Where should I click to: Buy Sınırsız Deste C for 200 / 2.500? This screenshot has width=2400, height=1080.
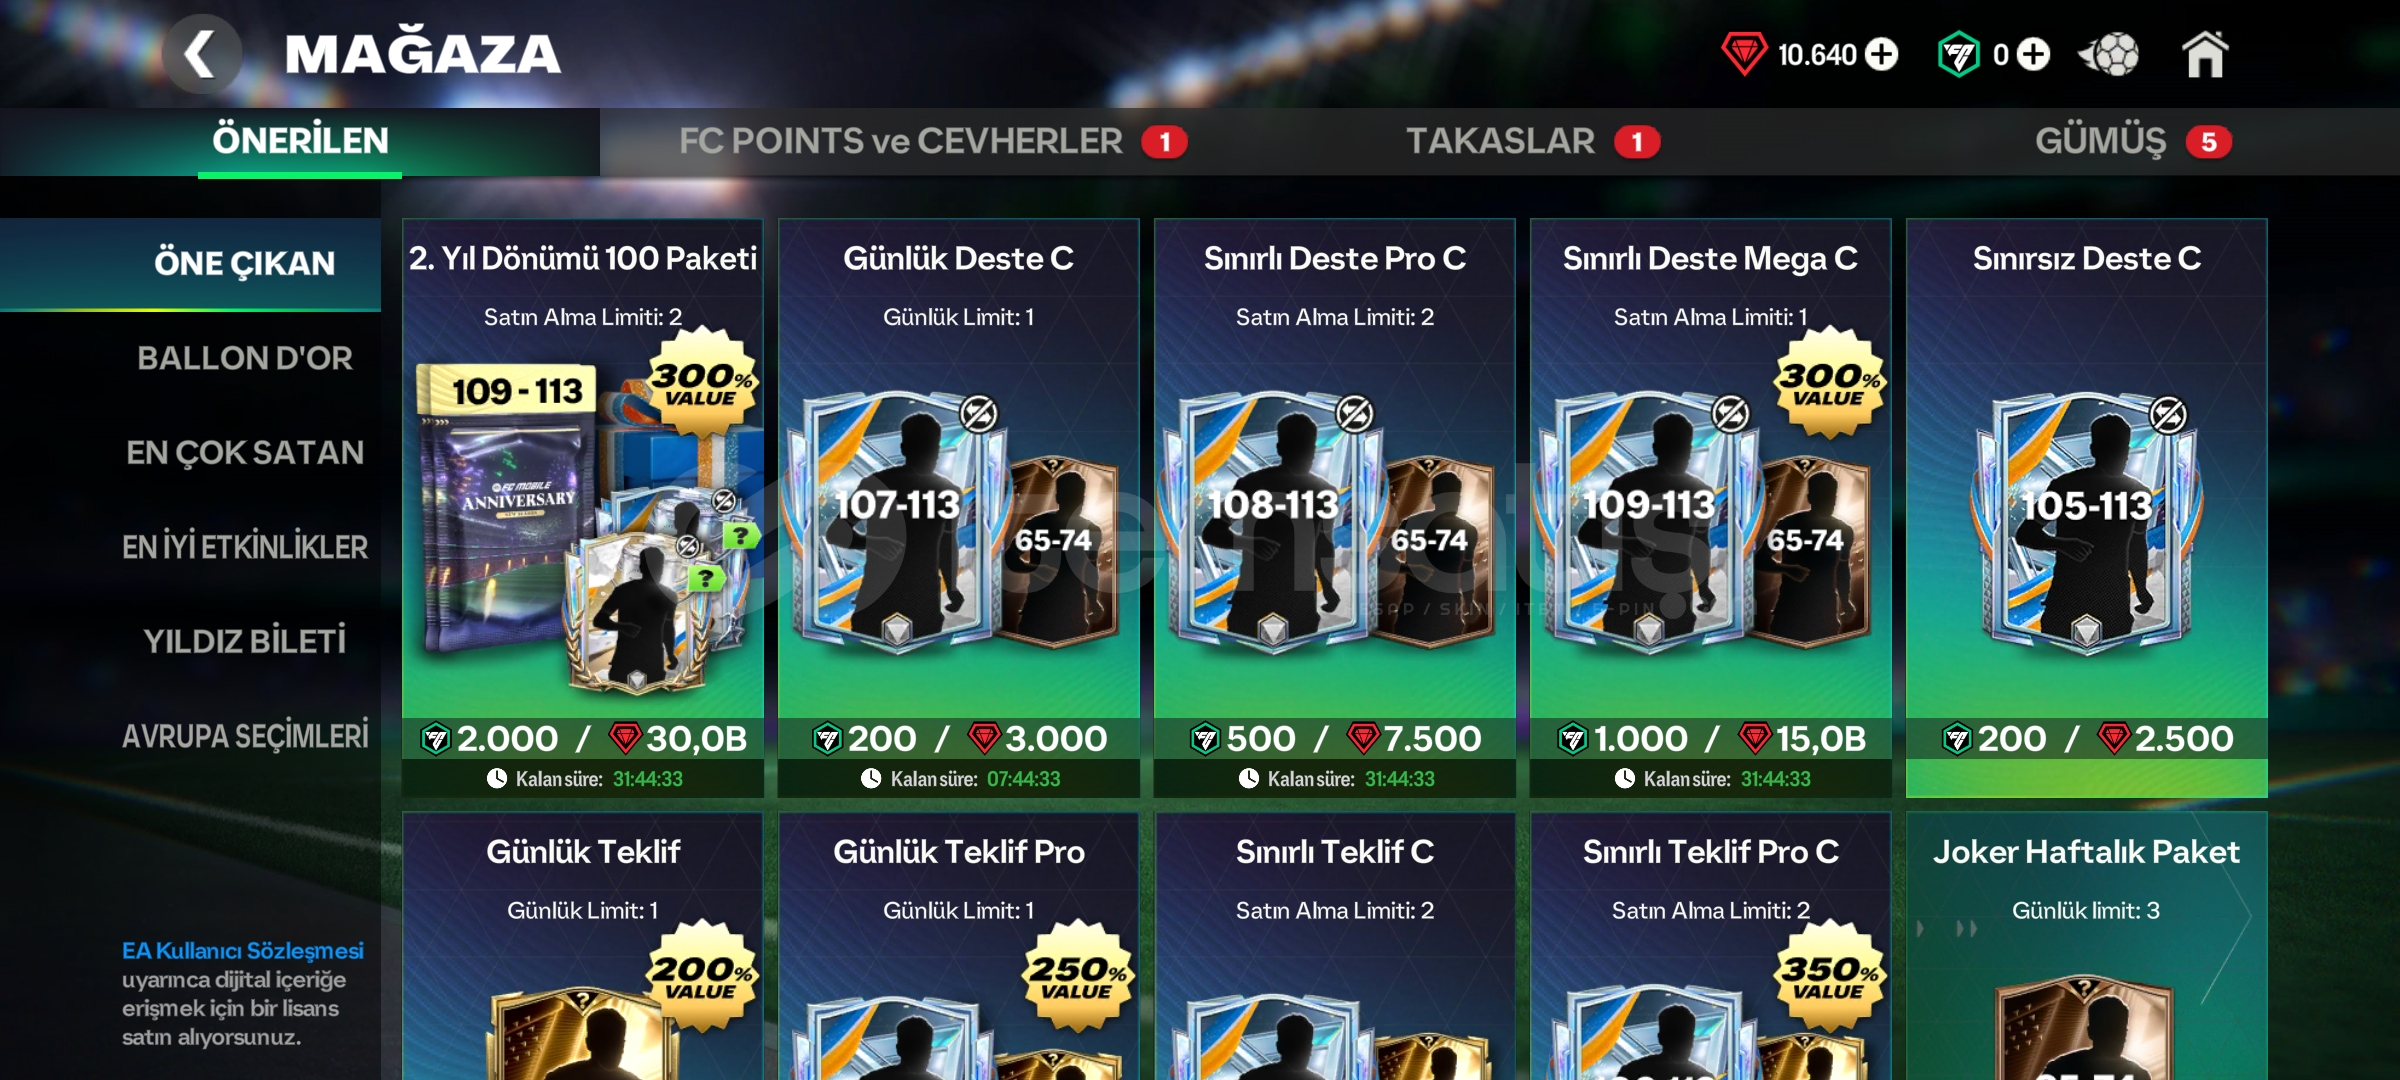(x=2087, y=739)
